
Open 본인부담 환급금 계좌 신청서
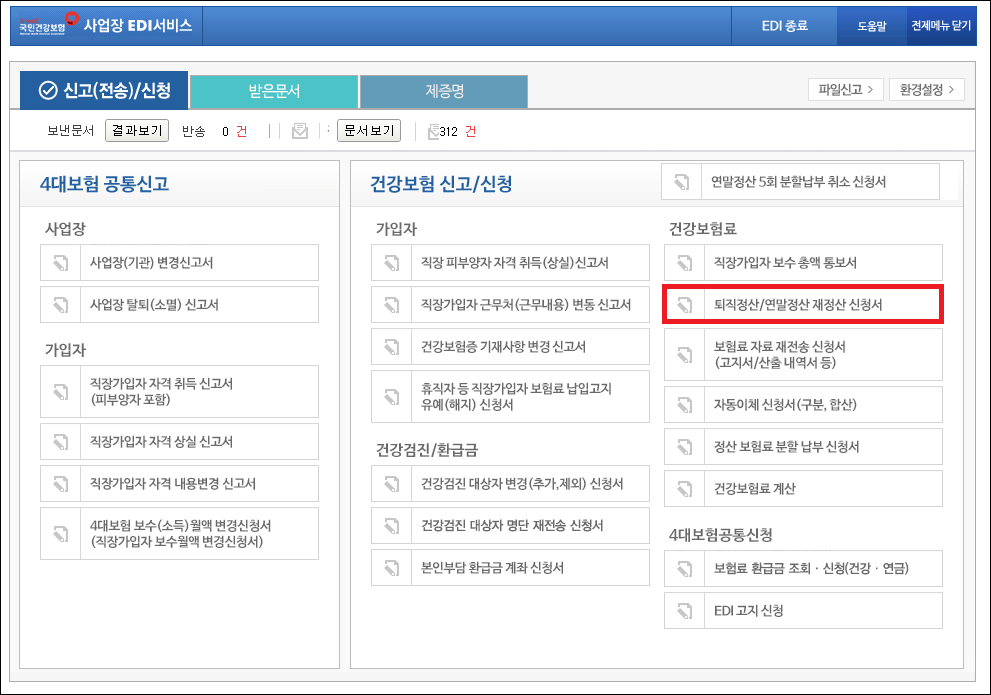[x=511, y=568]
